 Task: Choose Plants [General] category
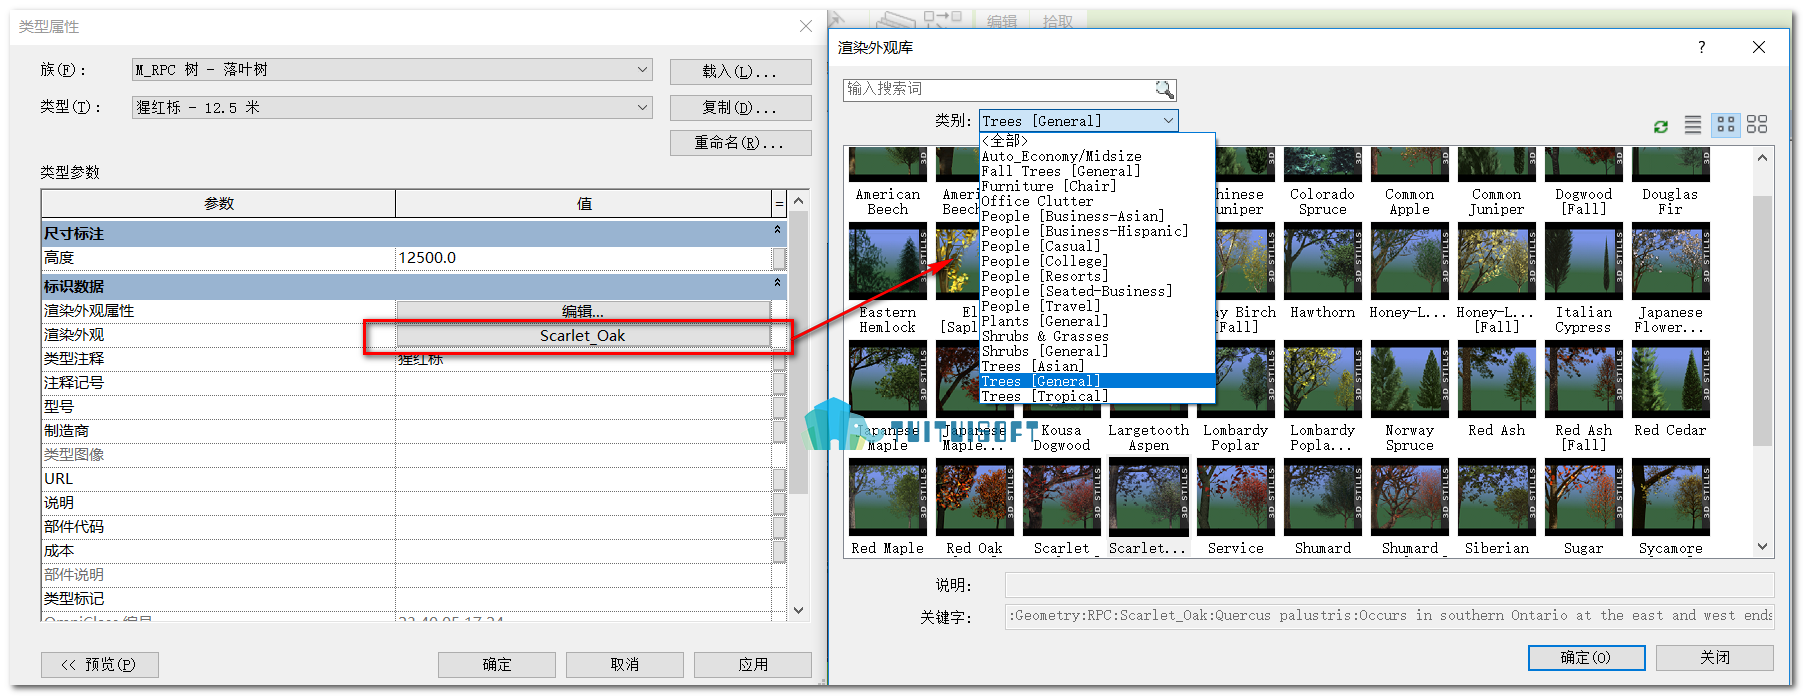click(1097, 321)
